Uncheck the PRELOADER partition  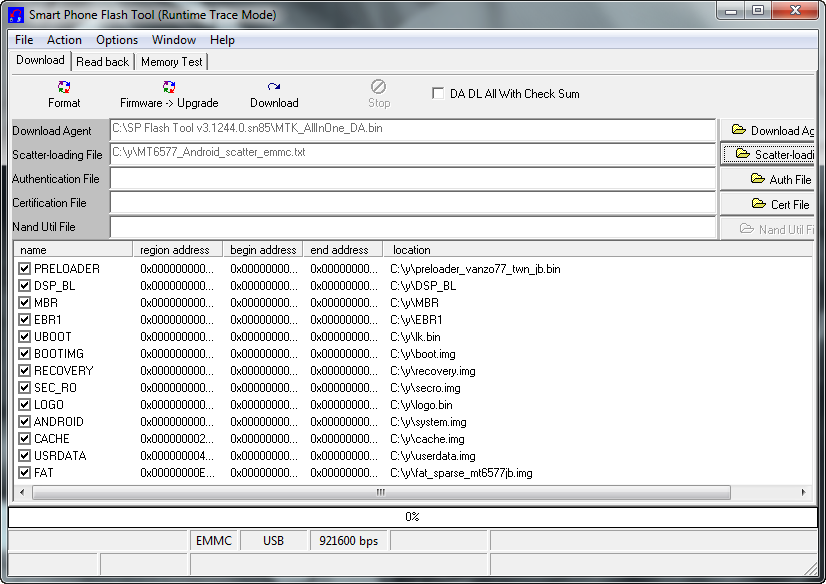(24, 269)
